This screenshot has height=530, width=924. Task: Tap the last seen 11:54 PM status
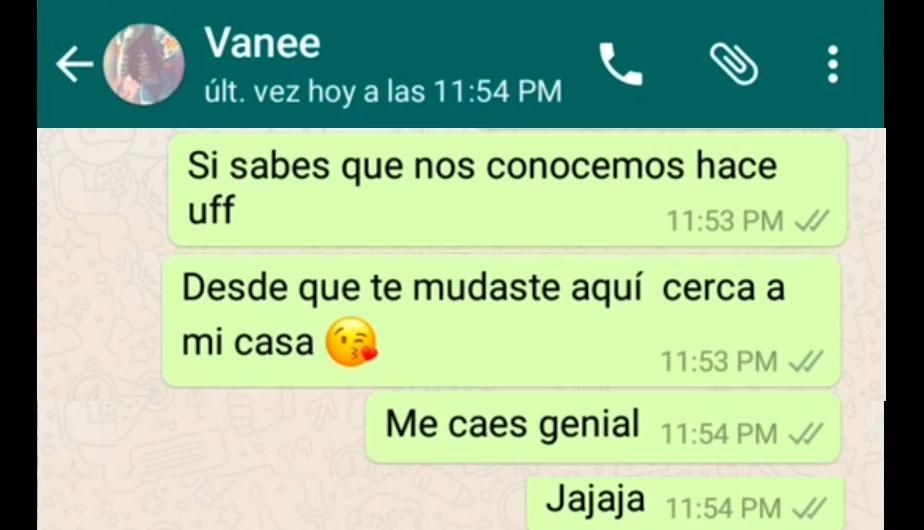[x=383, y=91]
